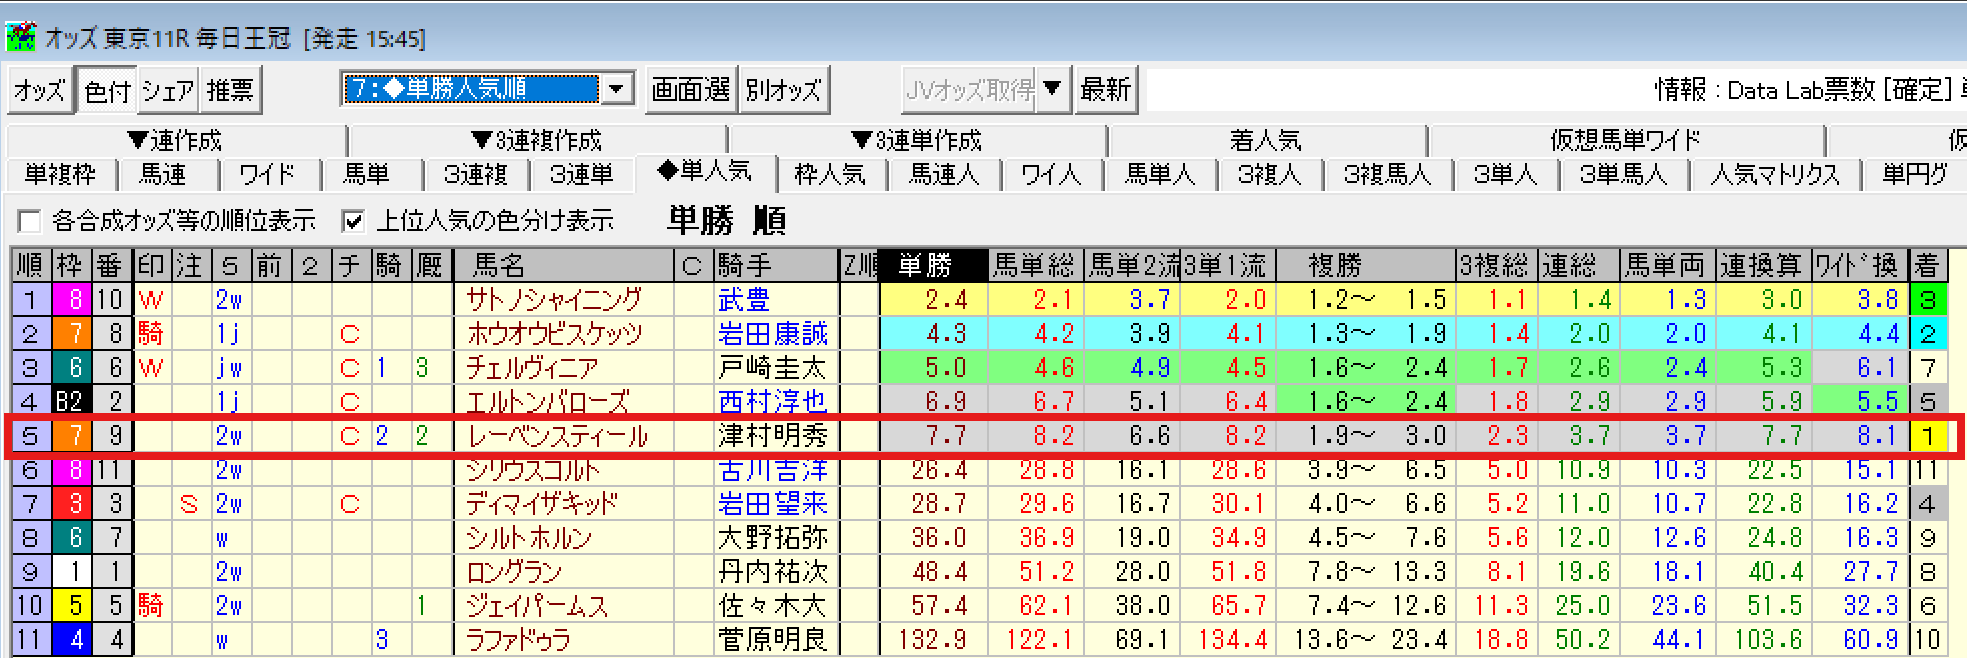Viewport: 1967px width, 658px height.
Task: Enable 各合成オッズ等の順位表示 checkbox
Action: point(30,221)
